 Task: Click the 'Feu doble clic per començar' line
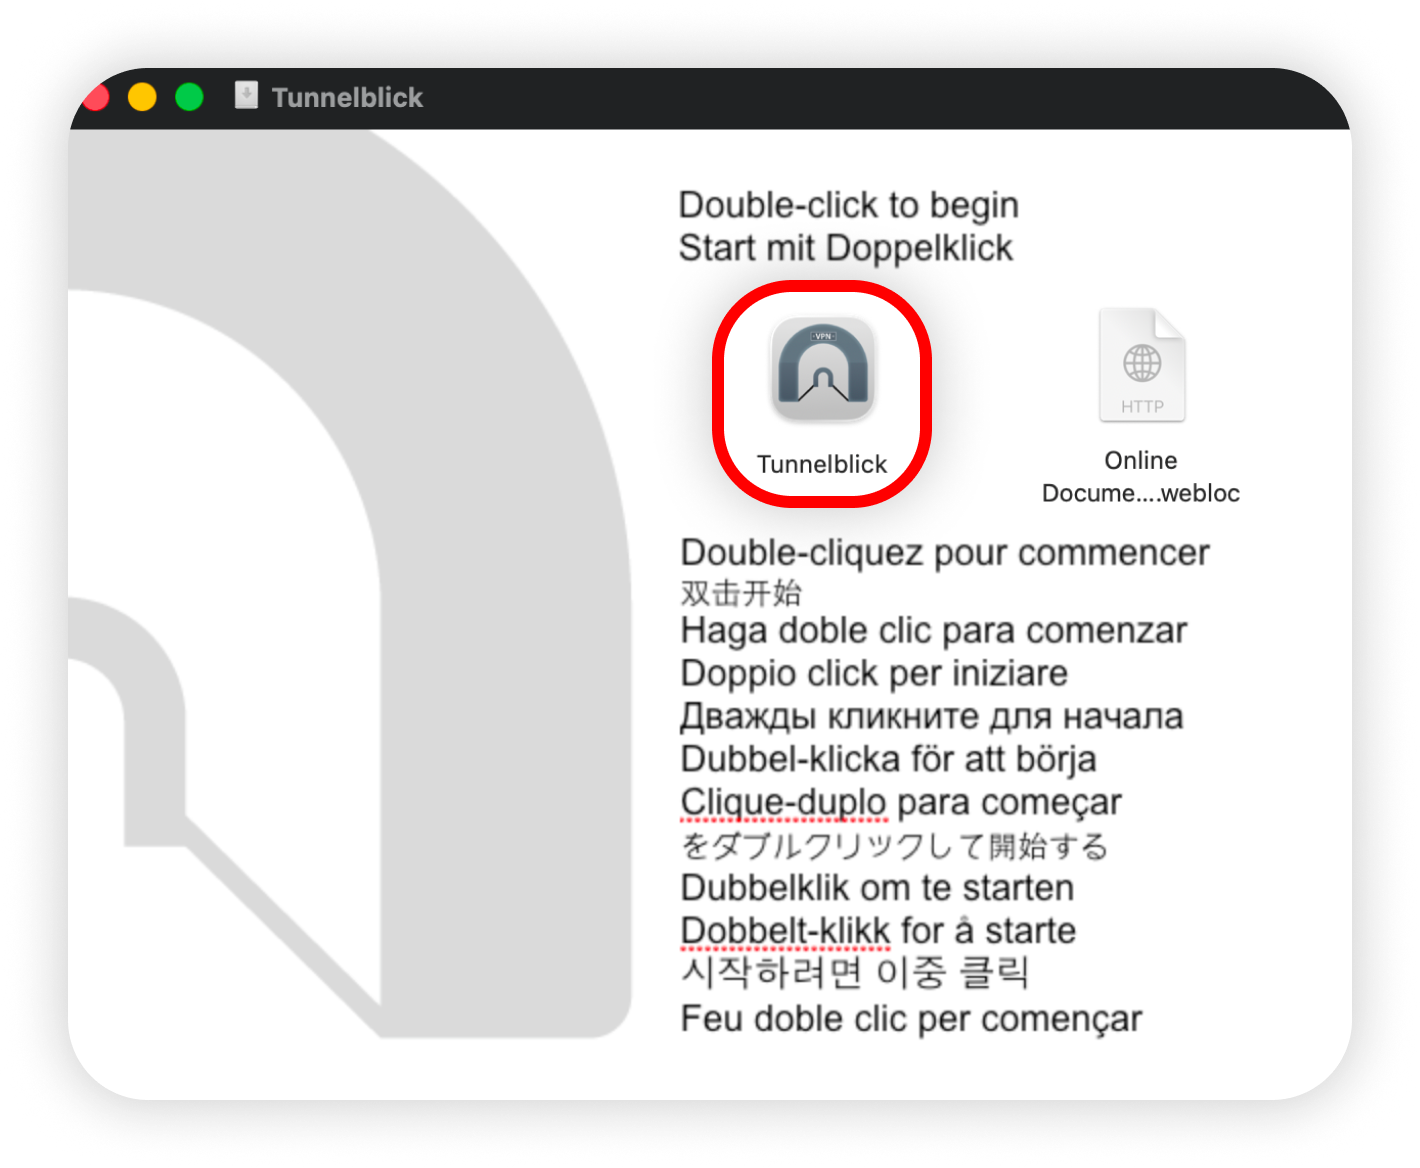(x=910, y=1019)
